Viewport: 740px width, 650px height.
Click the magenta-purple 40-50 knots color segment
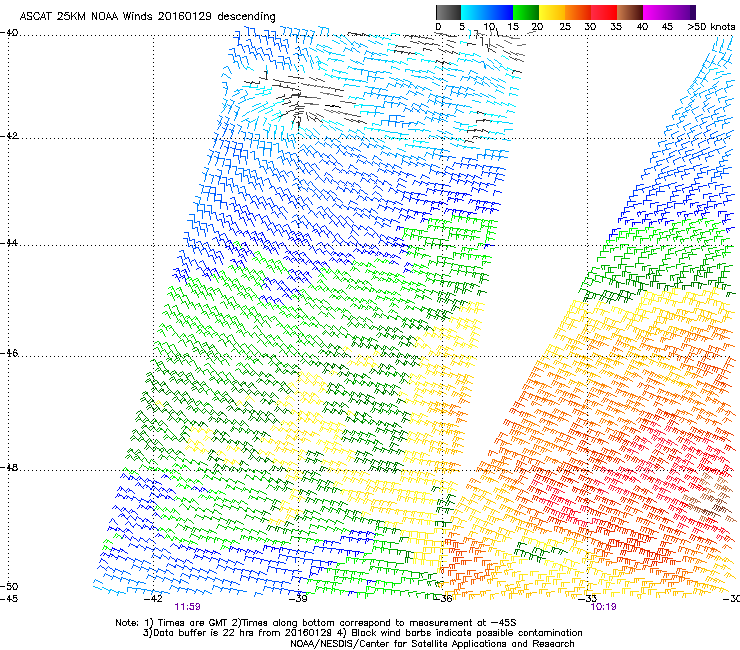pyautogui.click(x=669, y=12)
